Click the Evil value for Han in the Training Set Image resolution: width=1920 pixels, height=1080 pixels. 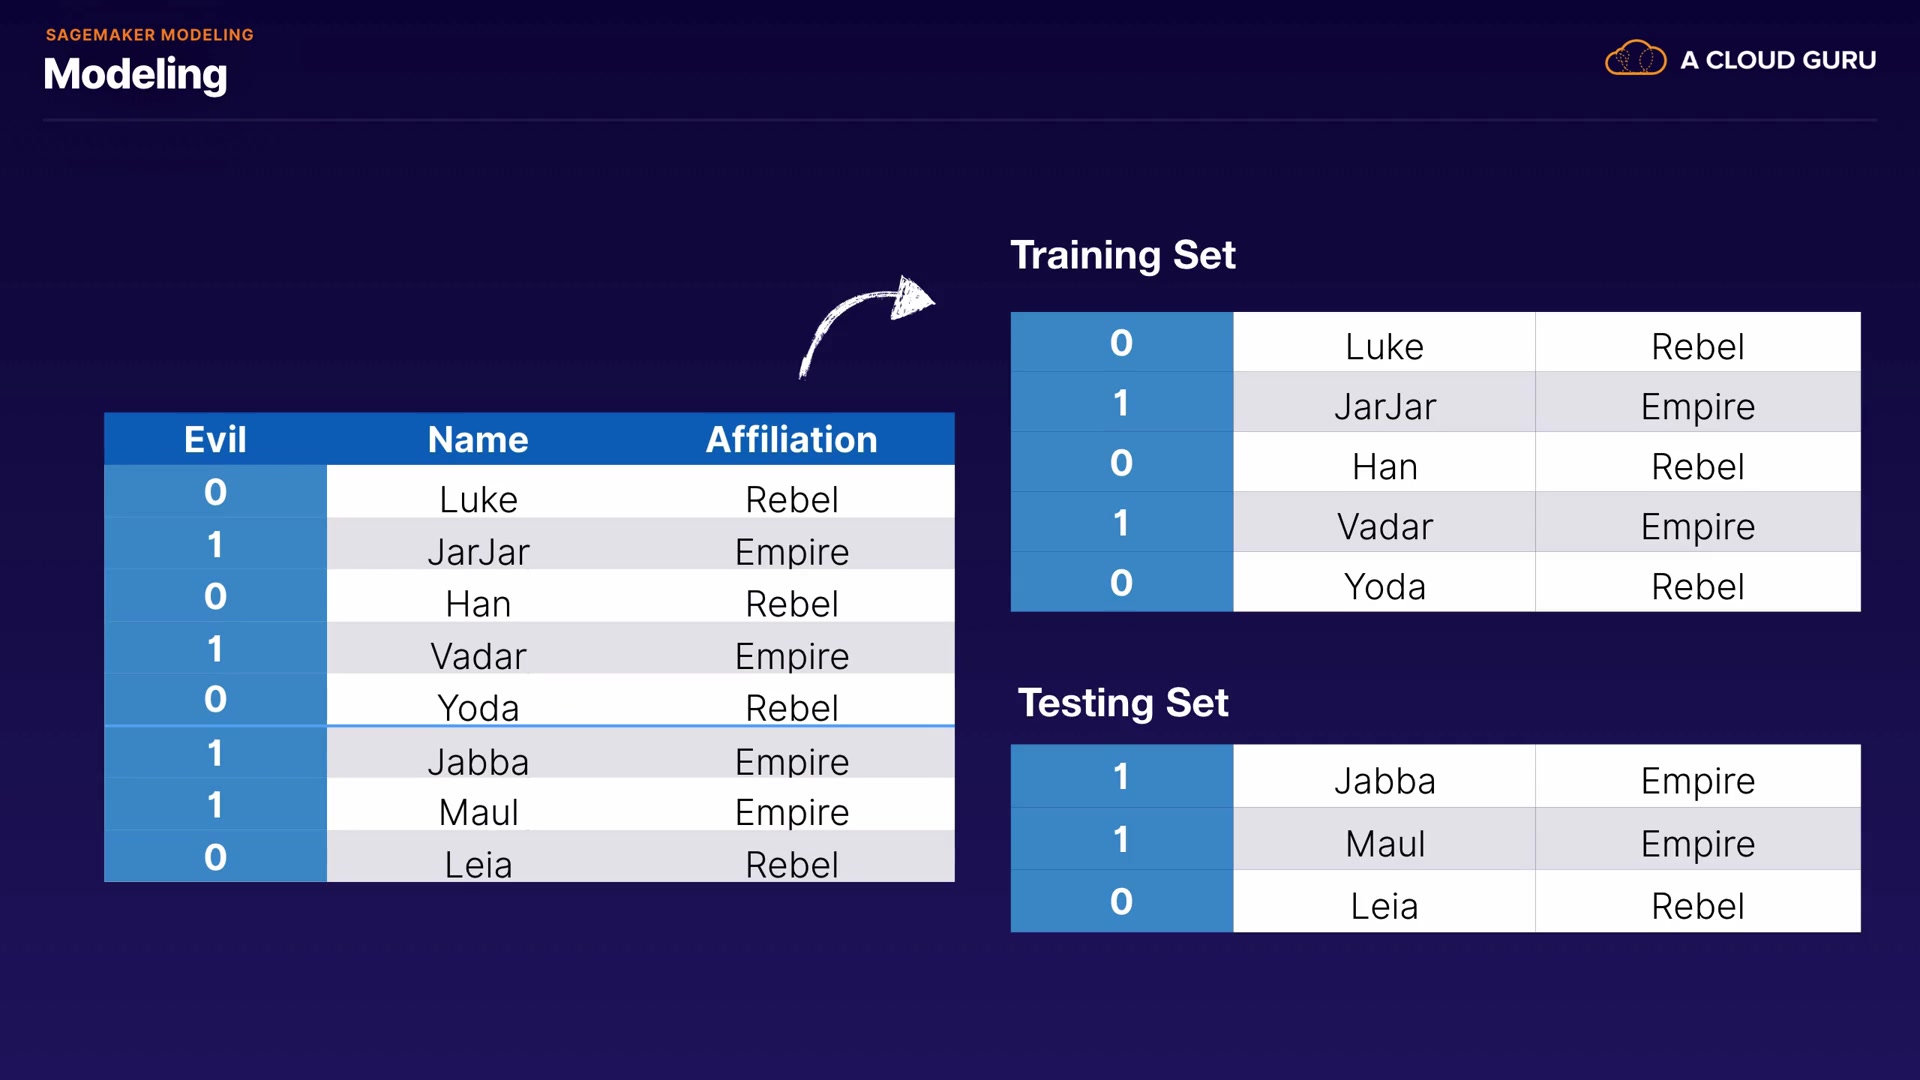1121,463
